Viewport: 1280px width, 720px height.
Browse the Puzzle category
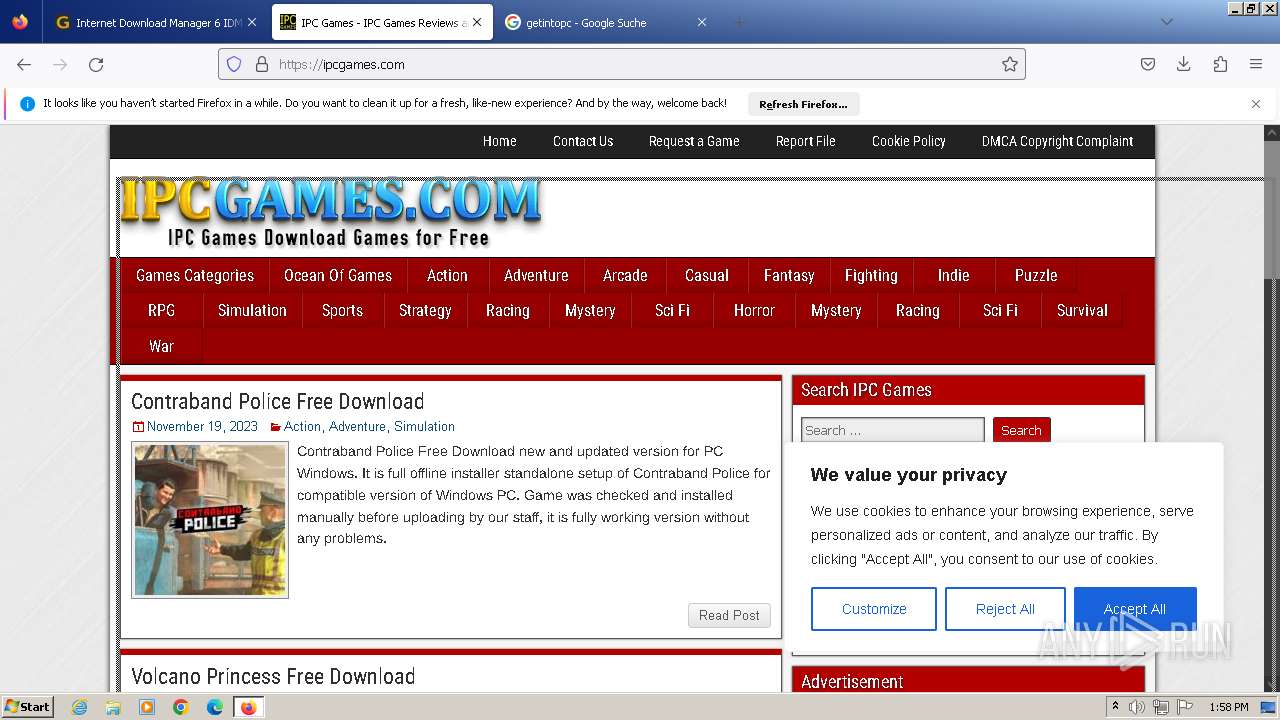click(1036, 275)
